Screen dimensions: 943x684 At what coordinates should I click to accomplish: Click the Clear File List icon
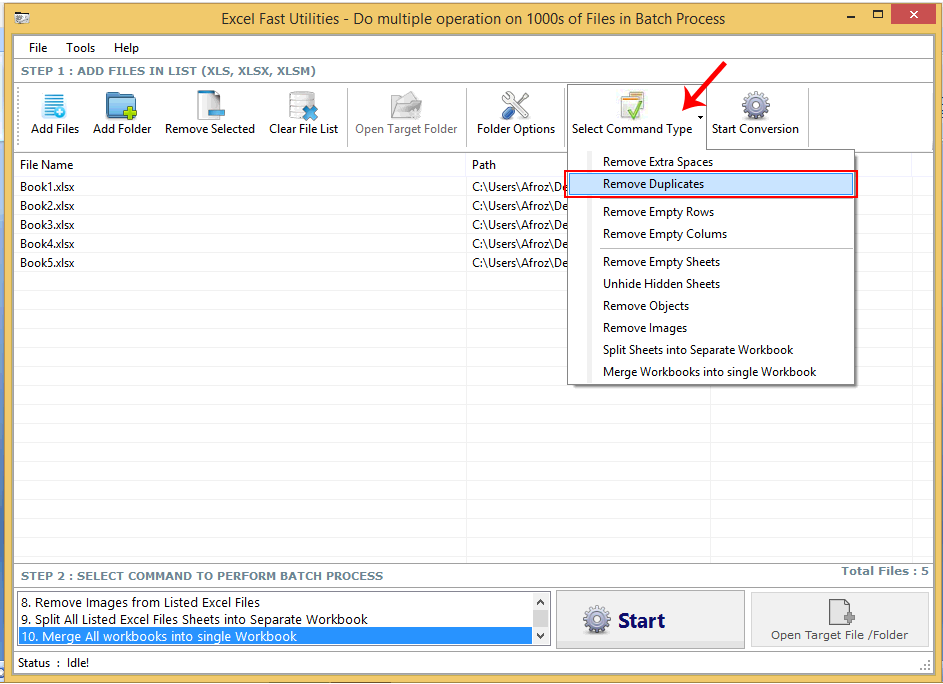tap(302, 110)
